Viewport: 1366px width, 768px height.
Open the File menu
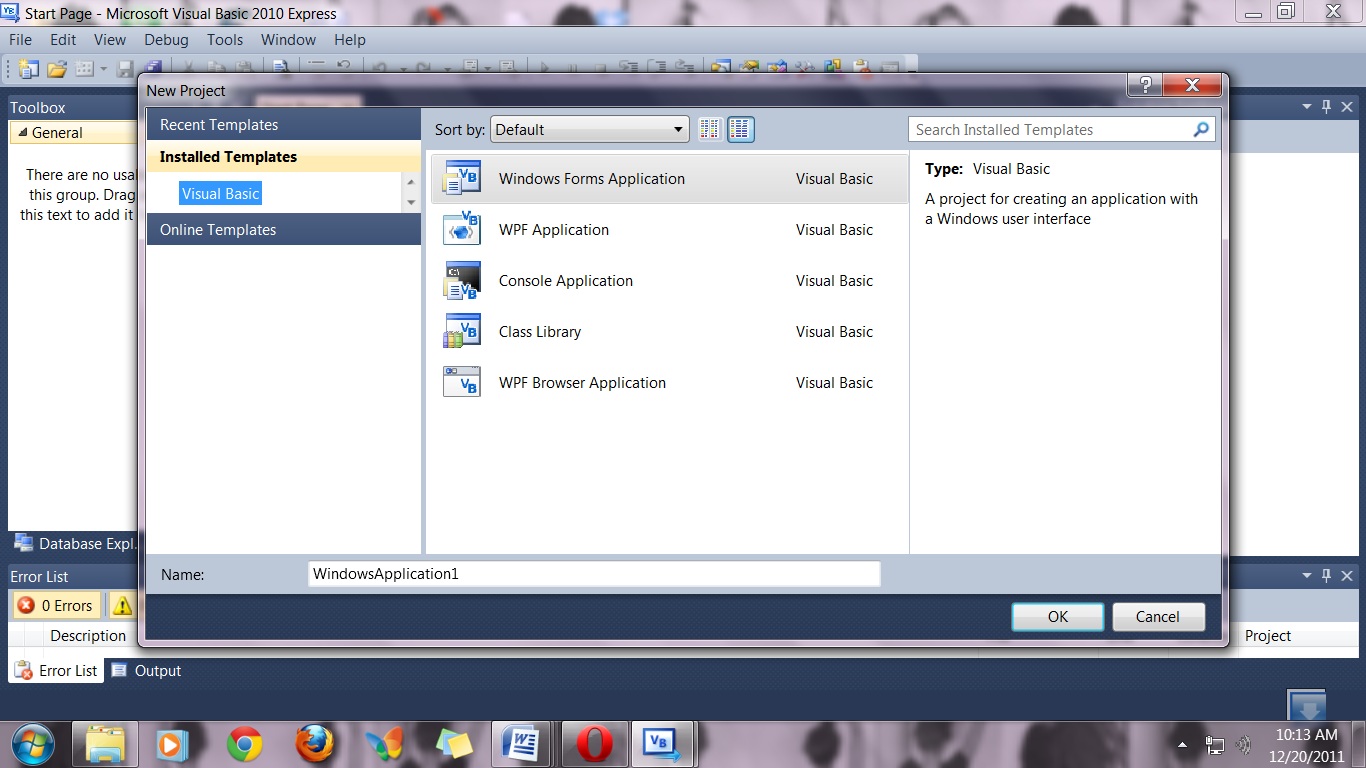point(20,40)
